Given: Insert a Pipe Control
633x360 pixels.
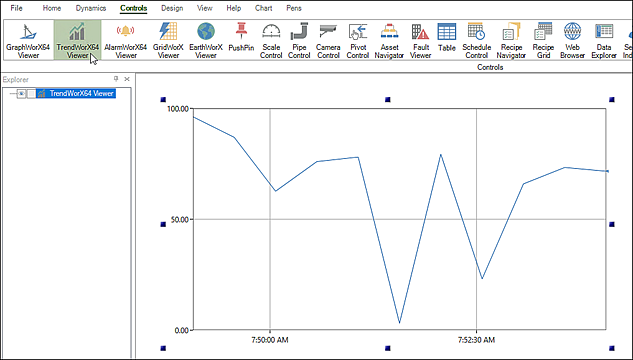Looking at the screenshot, I should [x=299, y=41].
